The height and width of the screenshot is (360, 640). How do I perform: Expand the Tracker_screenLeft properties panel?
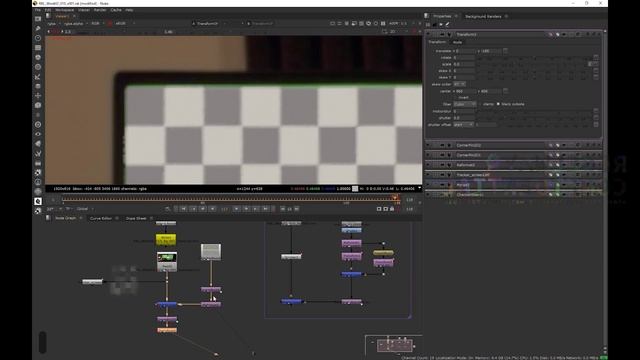coord(429,175)
